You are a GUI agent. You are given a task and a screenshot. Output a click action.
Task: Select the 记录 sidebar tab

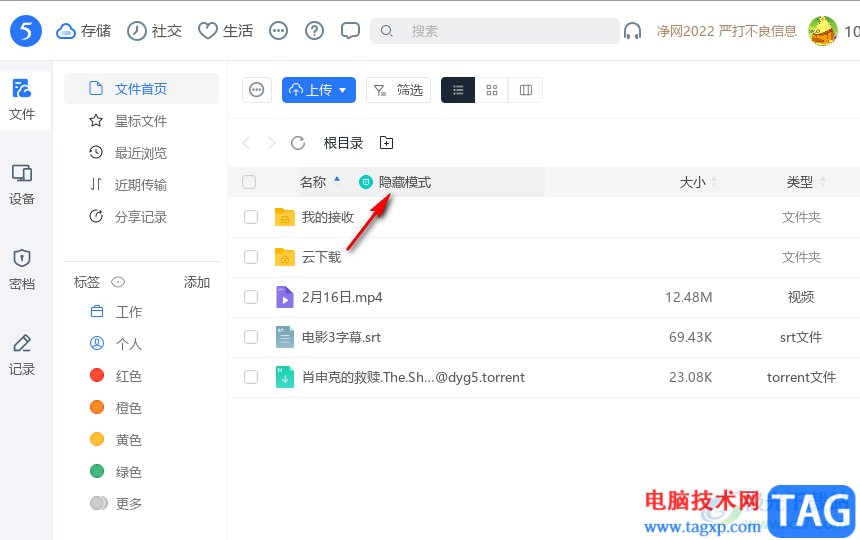[22, 355]
